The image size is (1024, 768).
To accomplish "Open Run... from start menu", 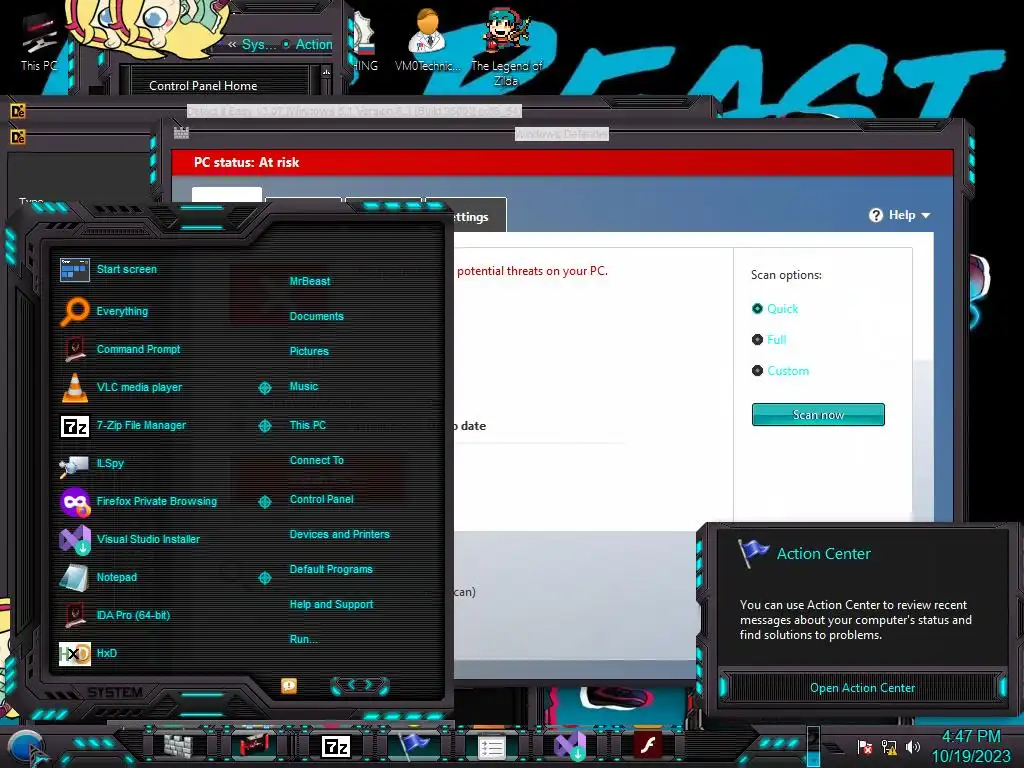I will [304, 639].
